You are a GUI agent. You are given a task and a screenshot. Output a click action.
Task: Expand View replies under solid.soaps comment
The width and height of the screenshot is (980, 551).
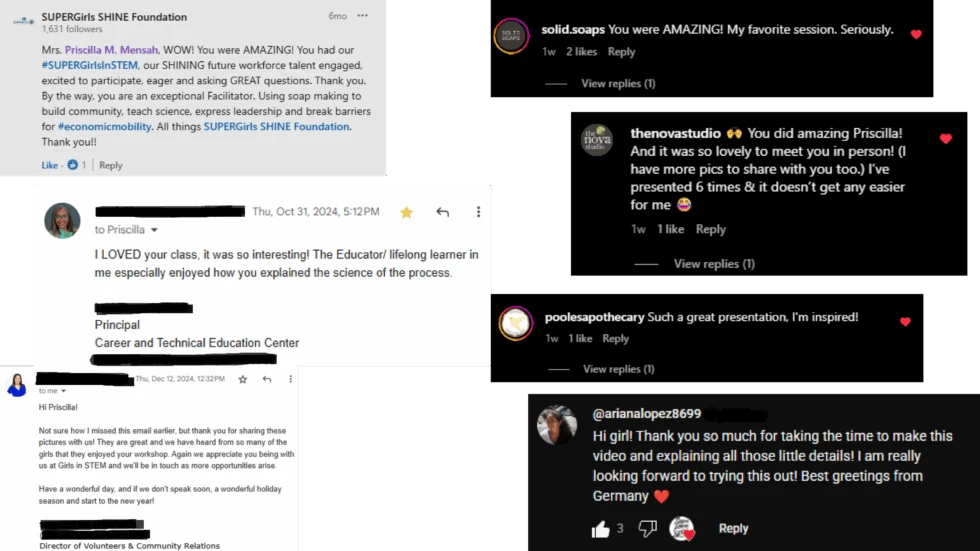(x=618, y=83)
